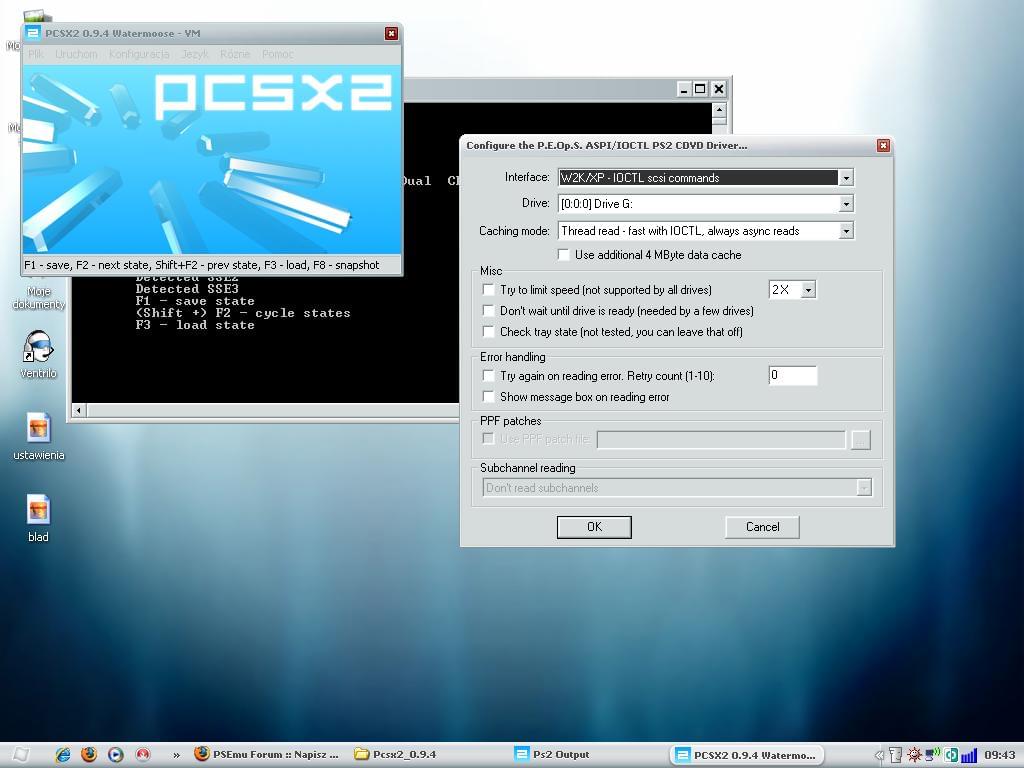
Task: Click the network computers tray icon
Action: click(x=933, y=755)
